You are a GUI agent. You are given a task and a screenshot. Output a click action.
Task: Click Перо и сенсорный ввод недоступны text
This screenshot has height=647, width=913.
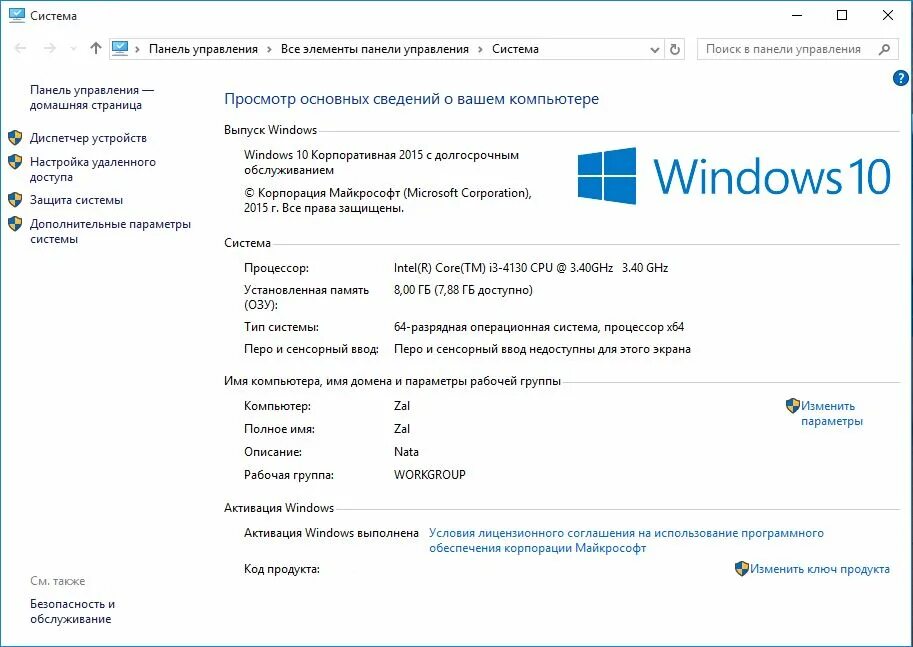click(x=542, y=349)
